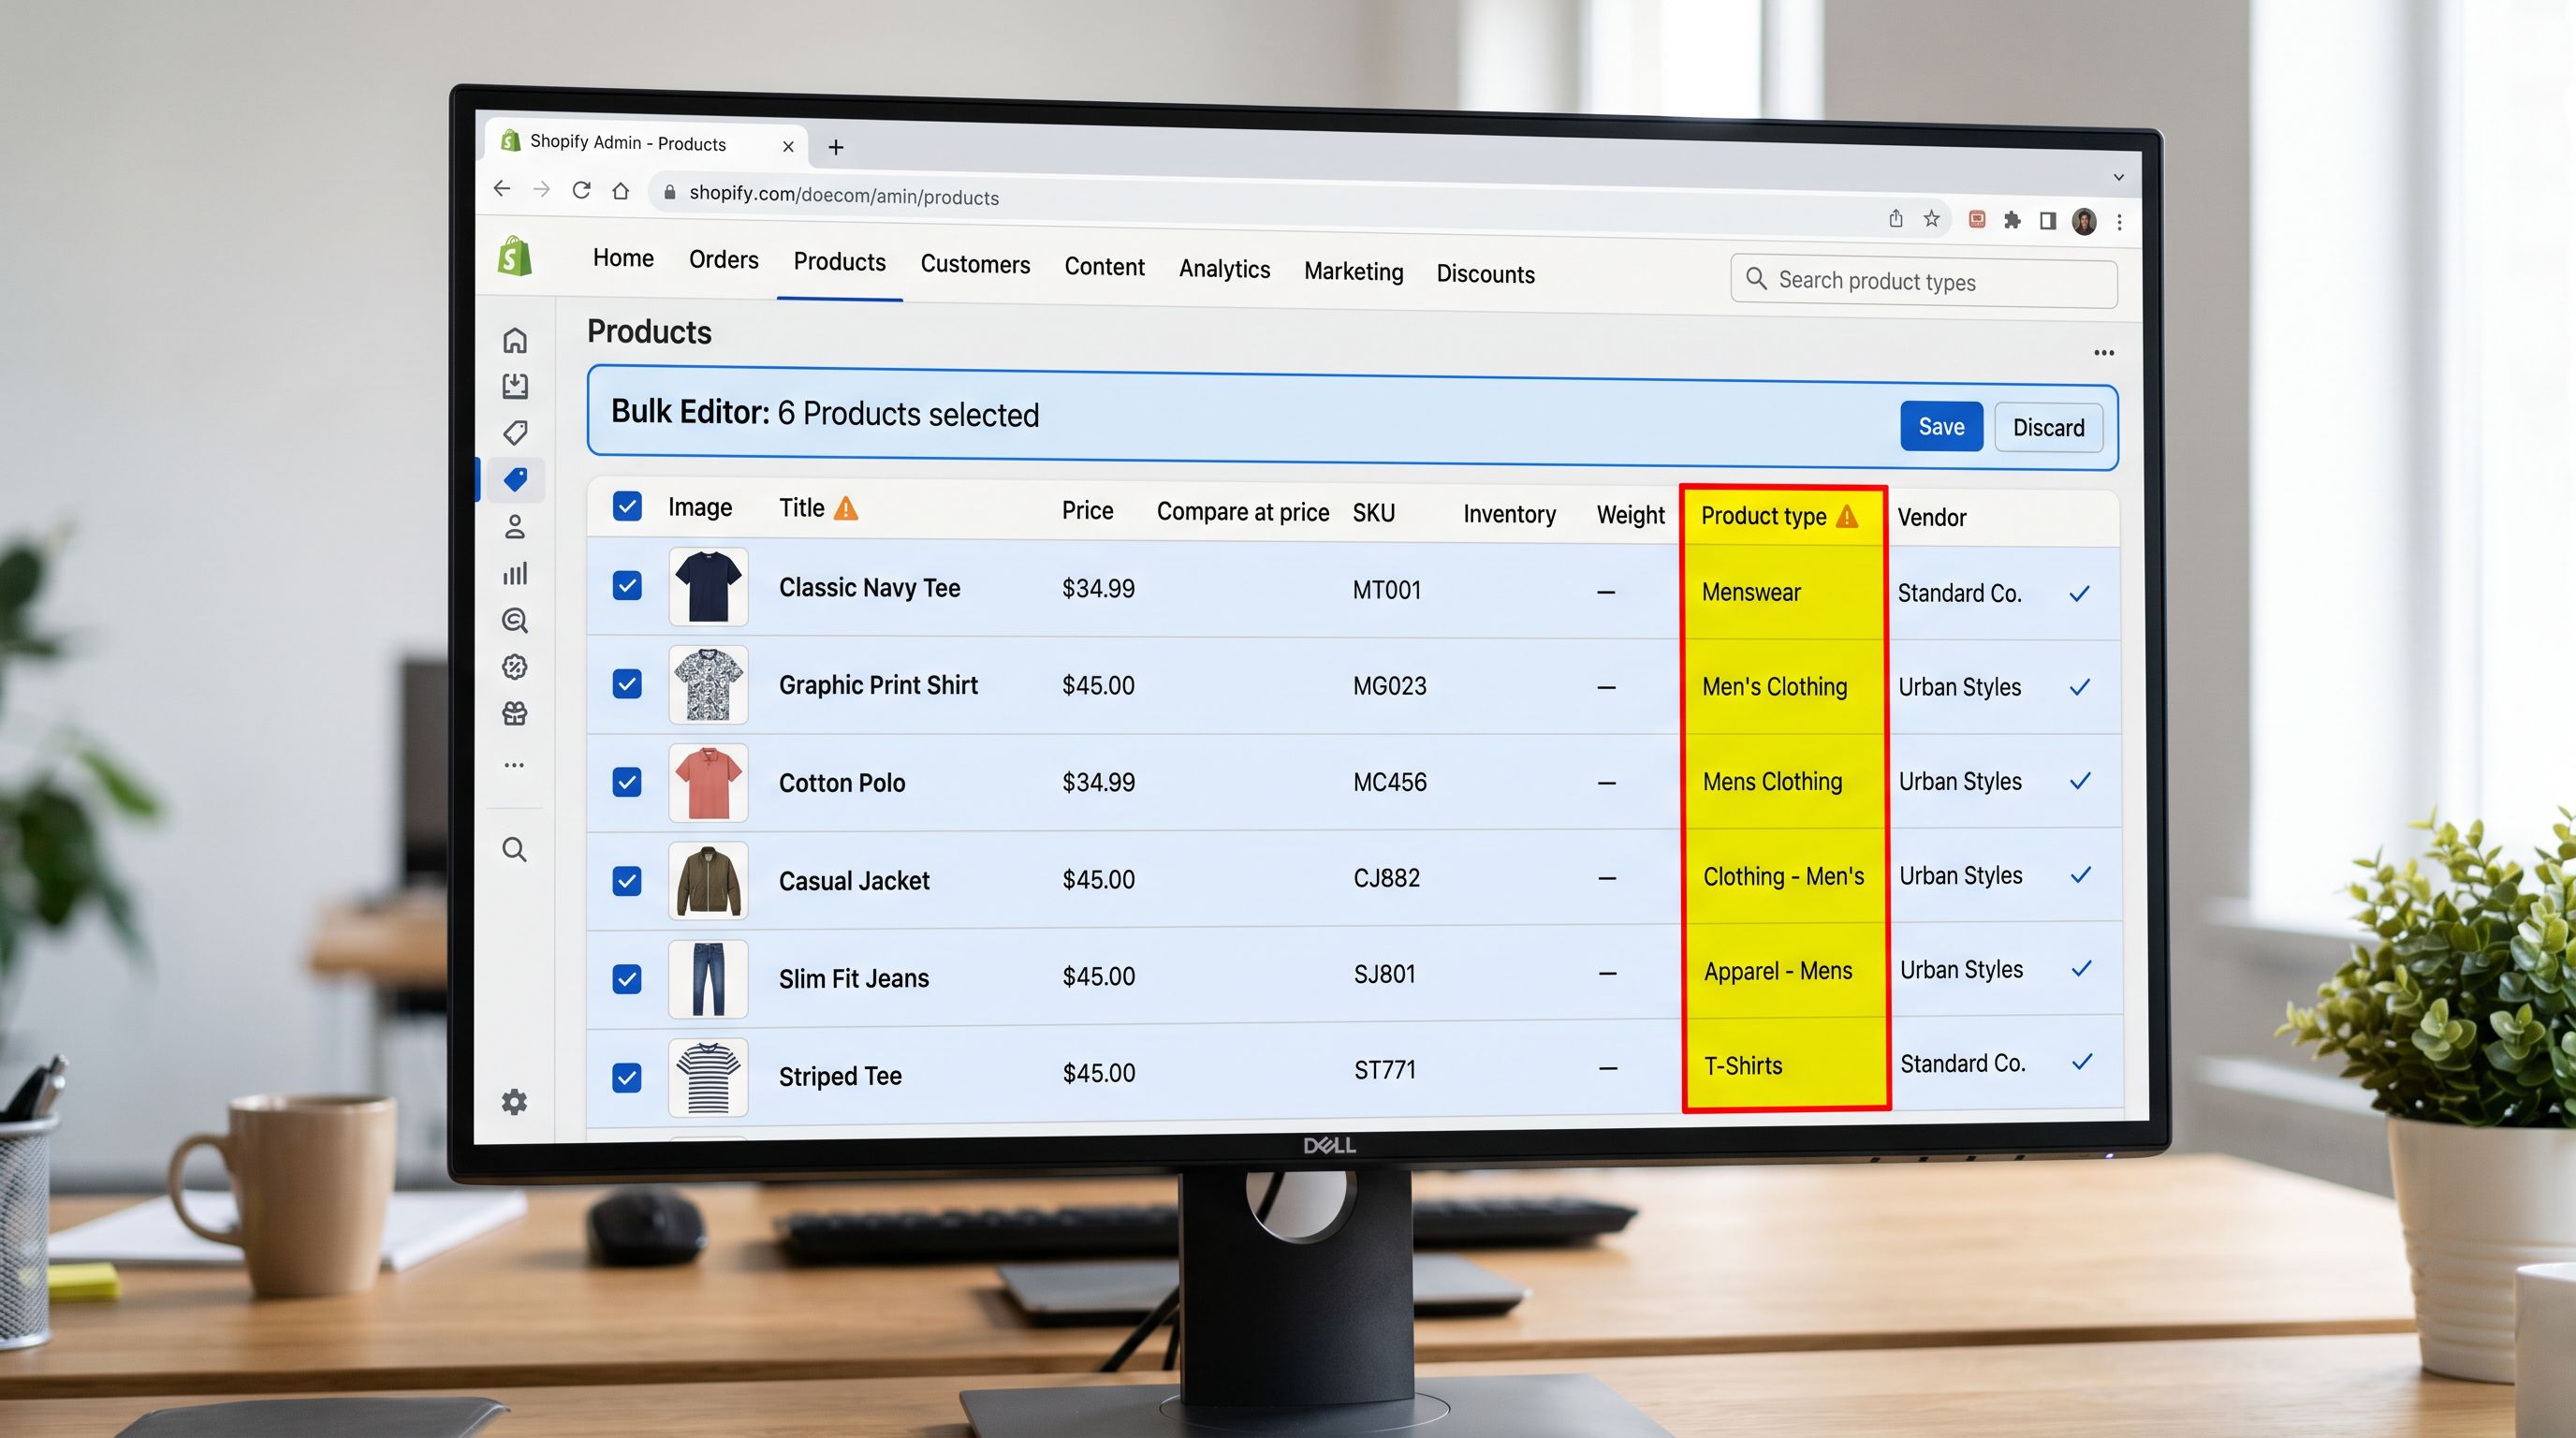Select the active Products tag sidebar icon
The image size is (2576, 1438).
click(x=515, y=480)
